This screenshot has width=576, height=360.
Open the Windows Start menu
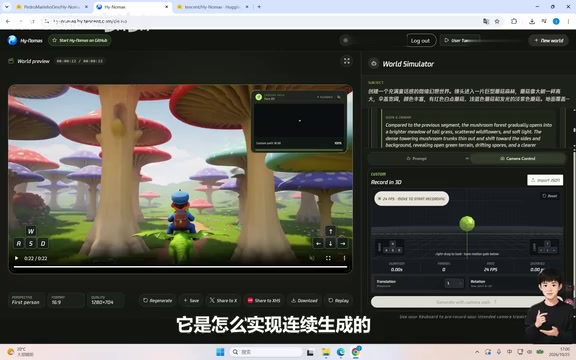point(220,352)
